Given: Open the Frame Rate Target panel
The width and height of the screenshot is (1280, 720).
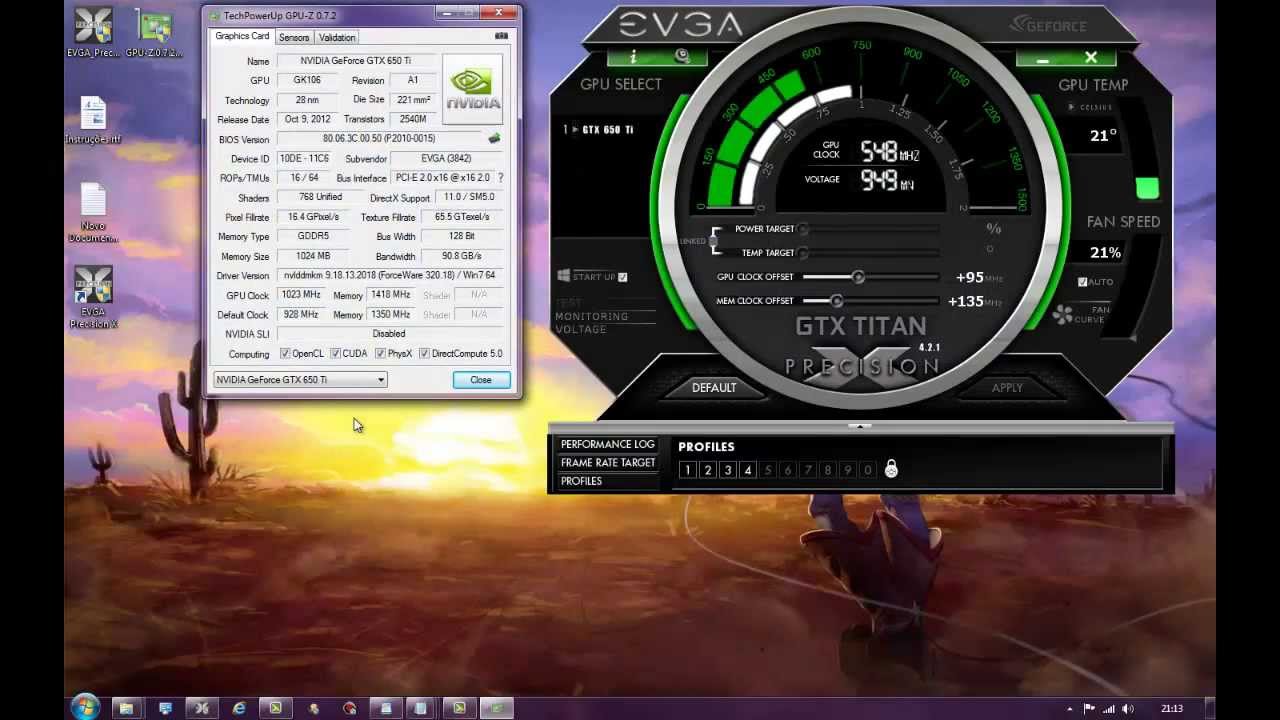Looking at the screenshot, I should click(x=607, y=463).
